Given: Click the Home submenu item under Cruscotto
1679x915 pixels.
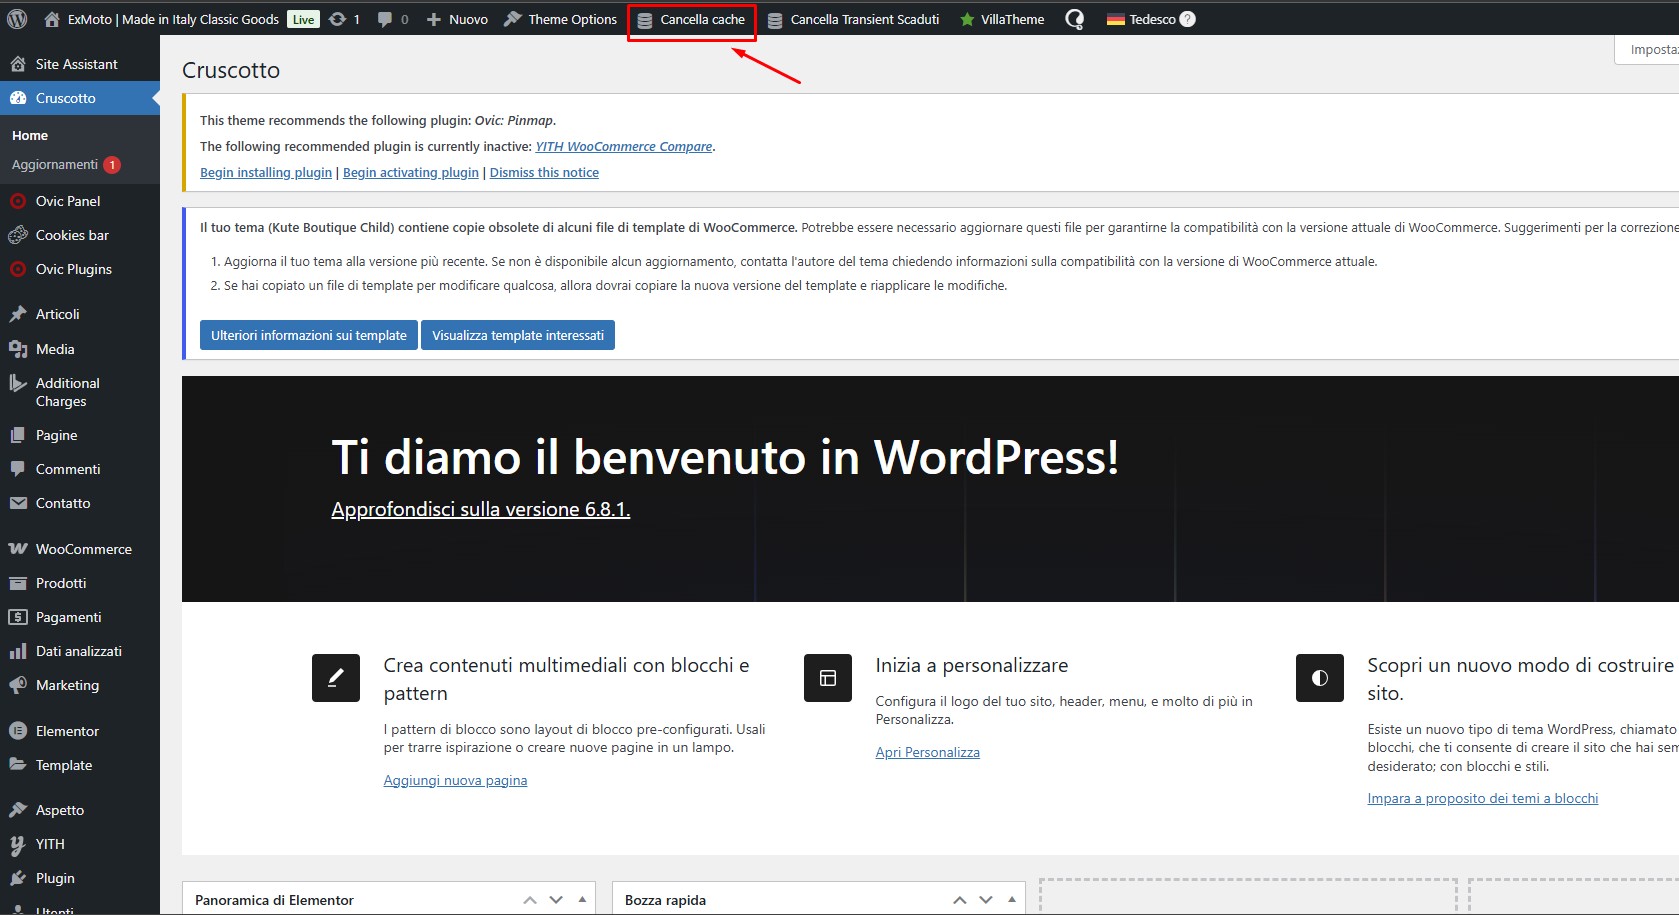Looking at the screenshot, I should (x=30, y=135).
